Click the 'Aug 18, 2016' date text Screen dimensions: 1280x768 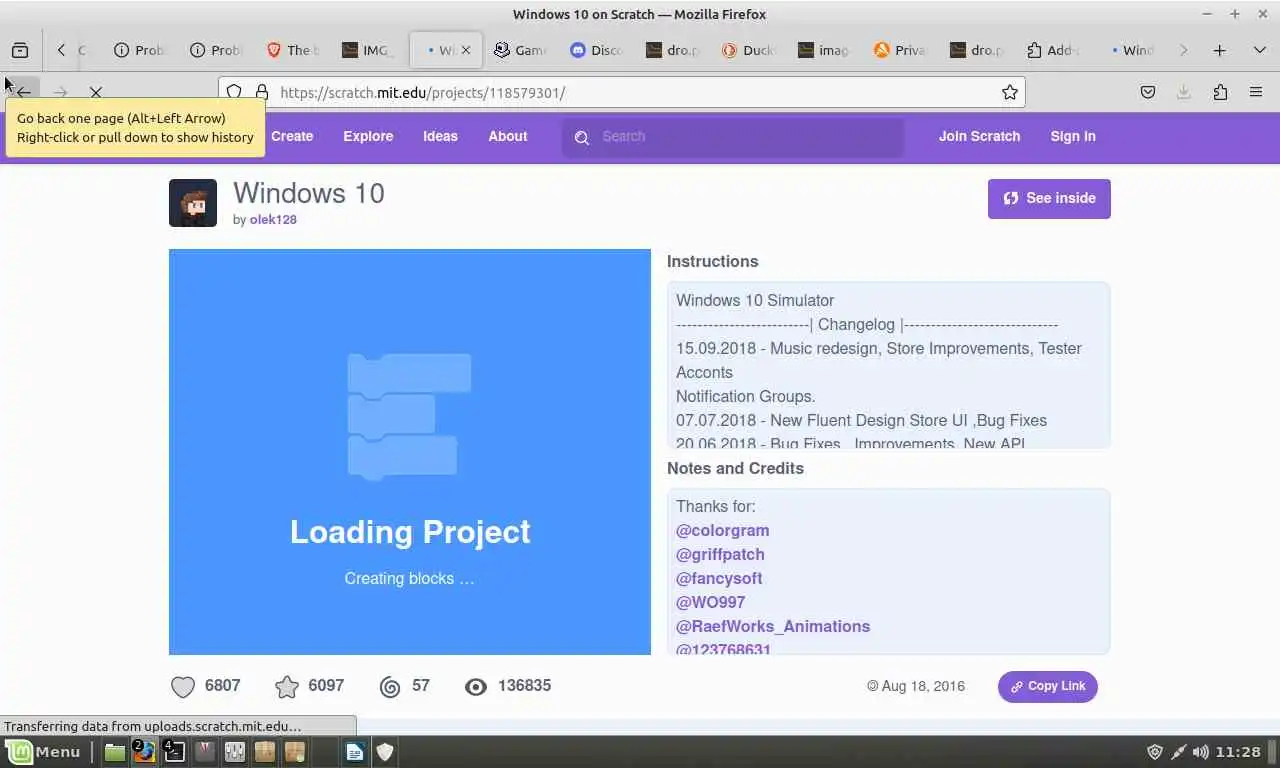(923, 686)
